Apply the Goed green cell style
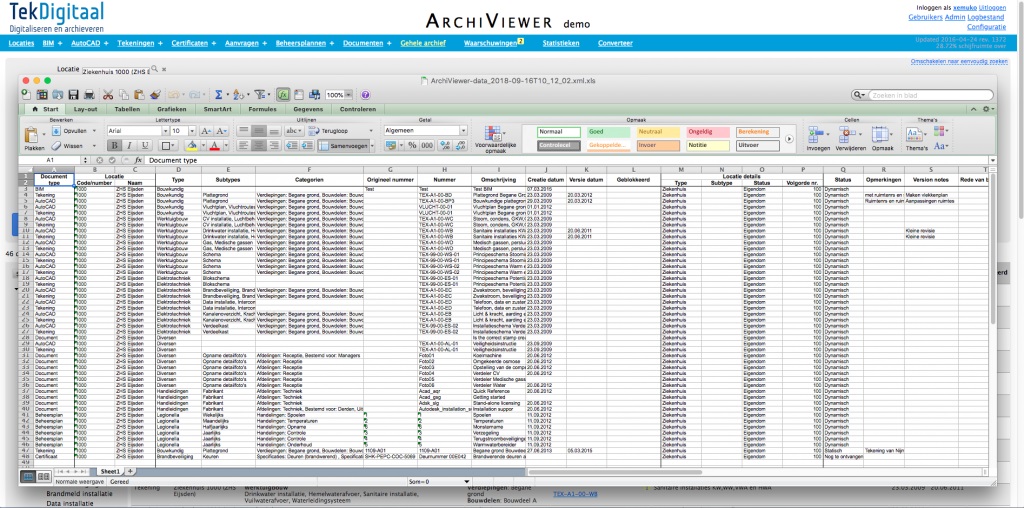This screenshot has height=508, width=1024. pyautogui.click(x=608, y=132)
